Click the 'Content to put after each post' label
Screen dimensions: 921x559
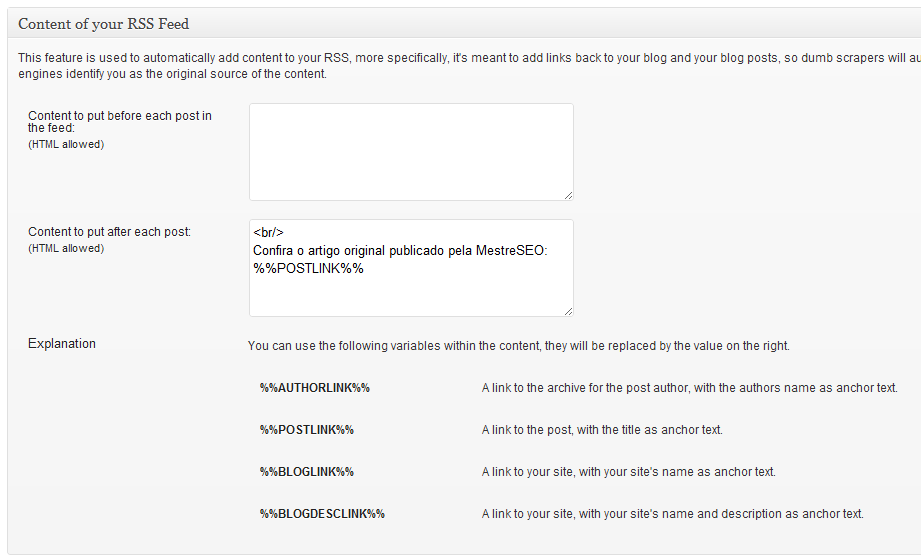click(x=109, y=232)
